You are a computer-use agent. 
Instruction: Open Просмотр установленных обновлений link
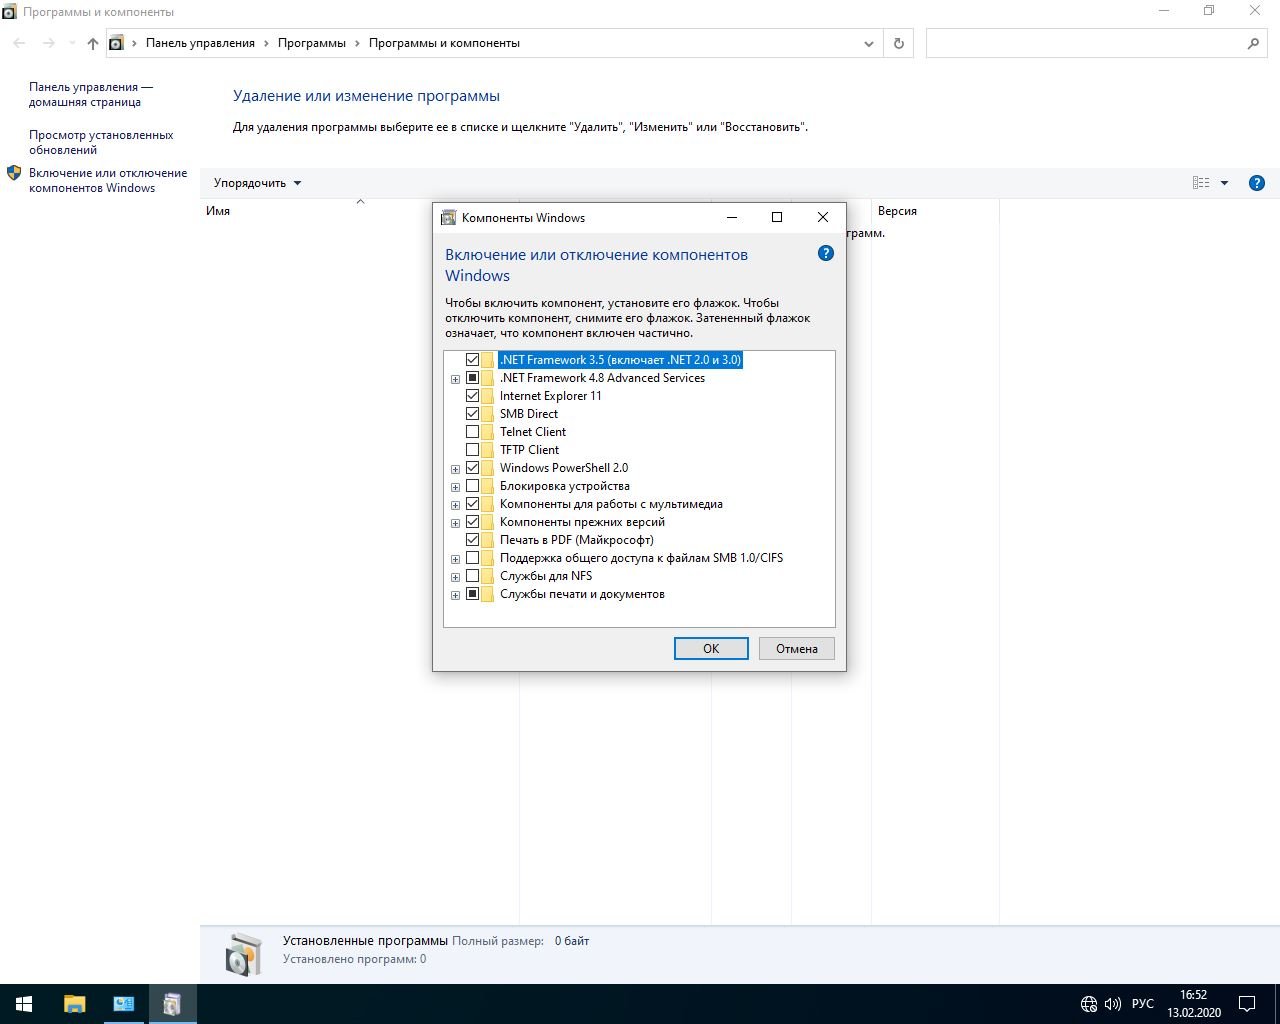point(101,142)
